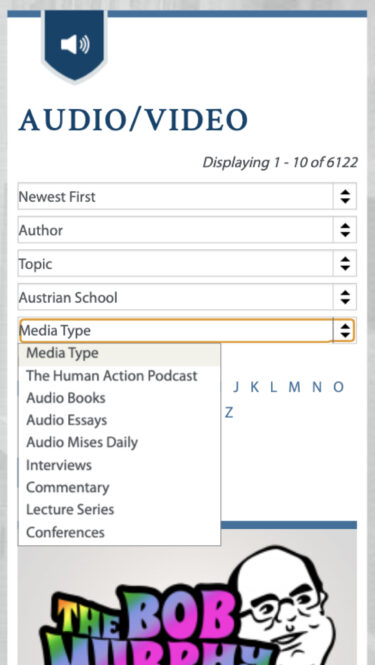
Task: Open the Bob Murphy Show thumbnail
Action: point(187,597)
